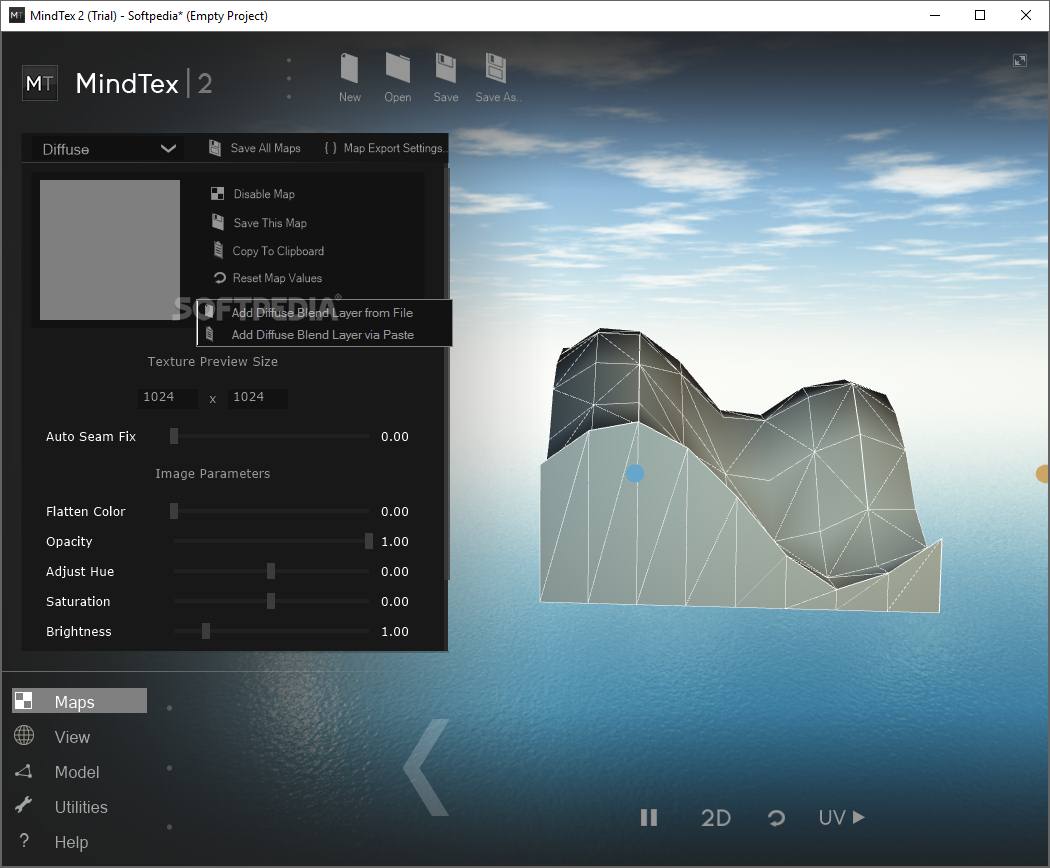Click the Copy To Clipboard label

tap(278, 250)
